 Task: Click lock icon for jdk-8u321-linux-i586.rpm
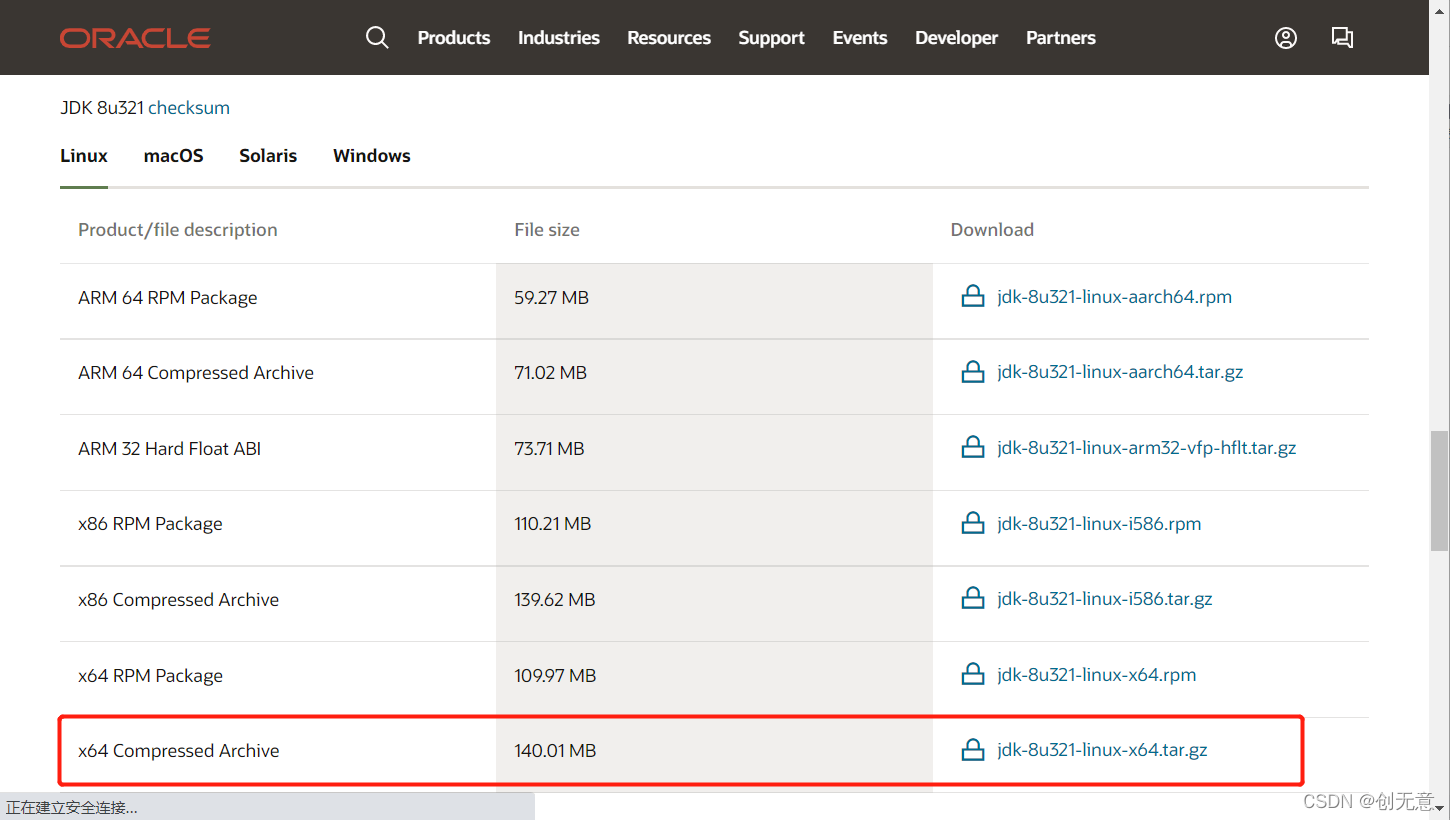(973, 523)
